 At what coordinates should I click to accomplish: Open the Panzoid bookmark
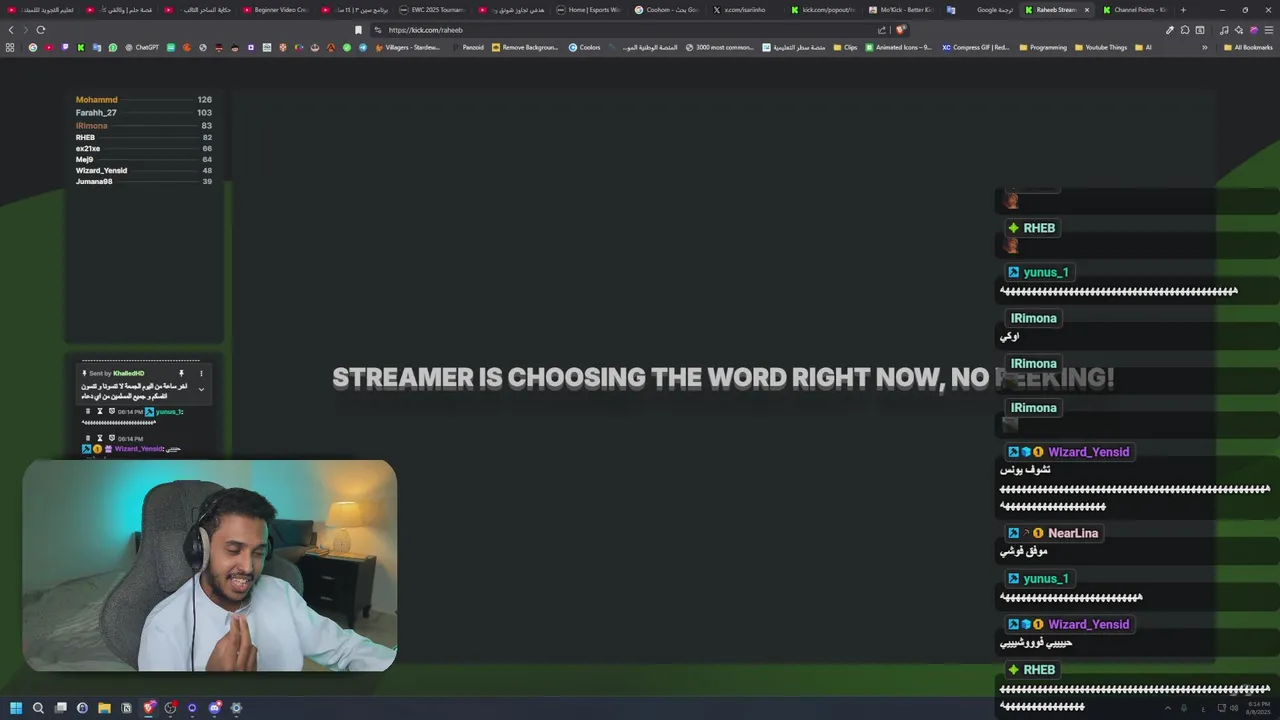[467, 47]
